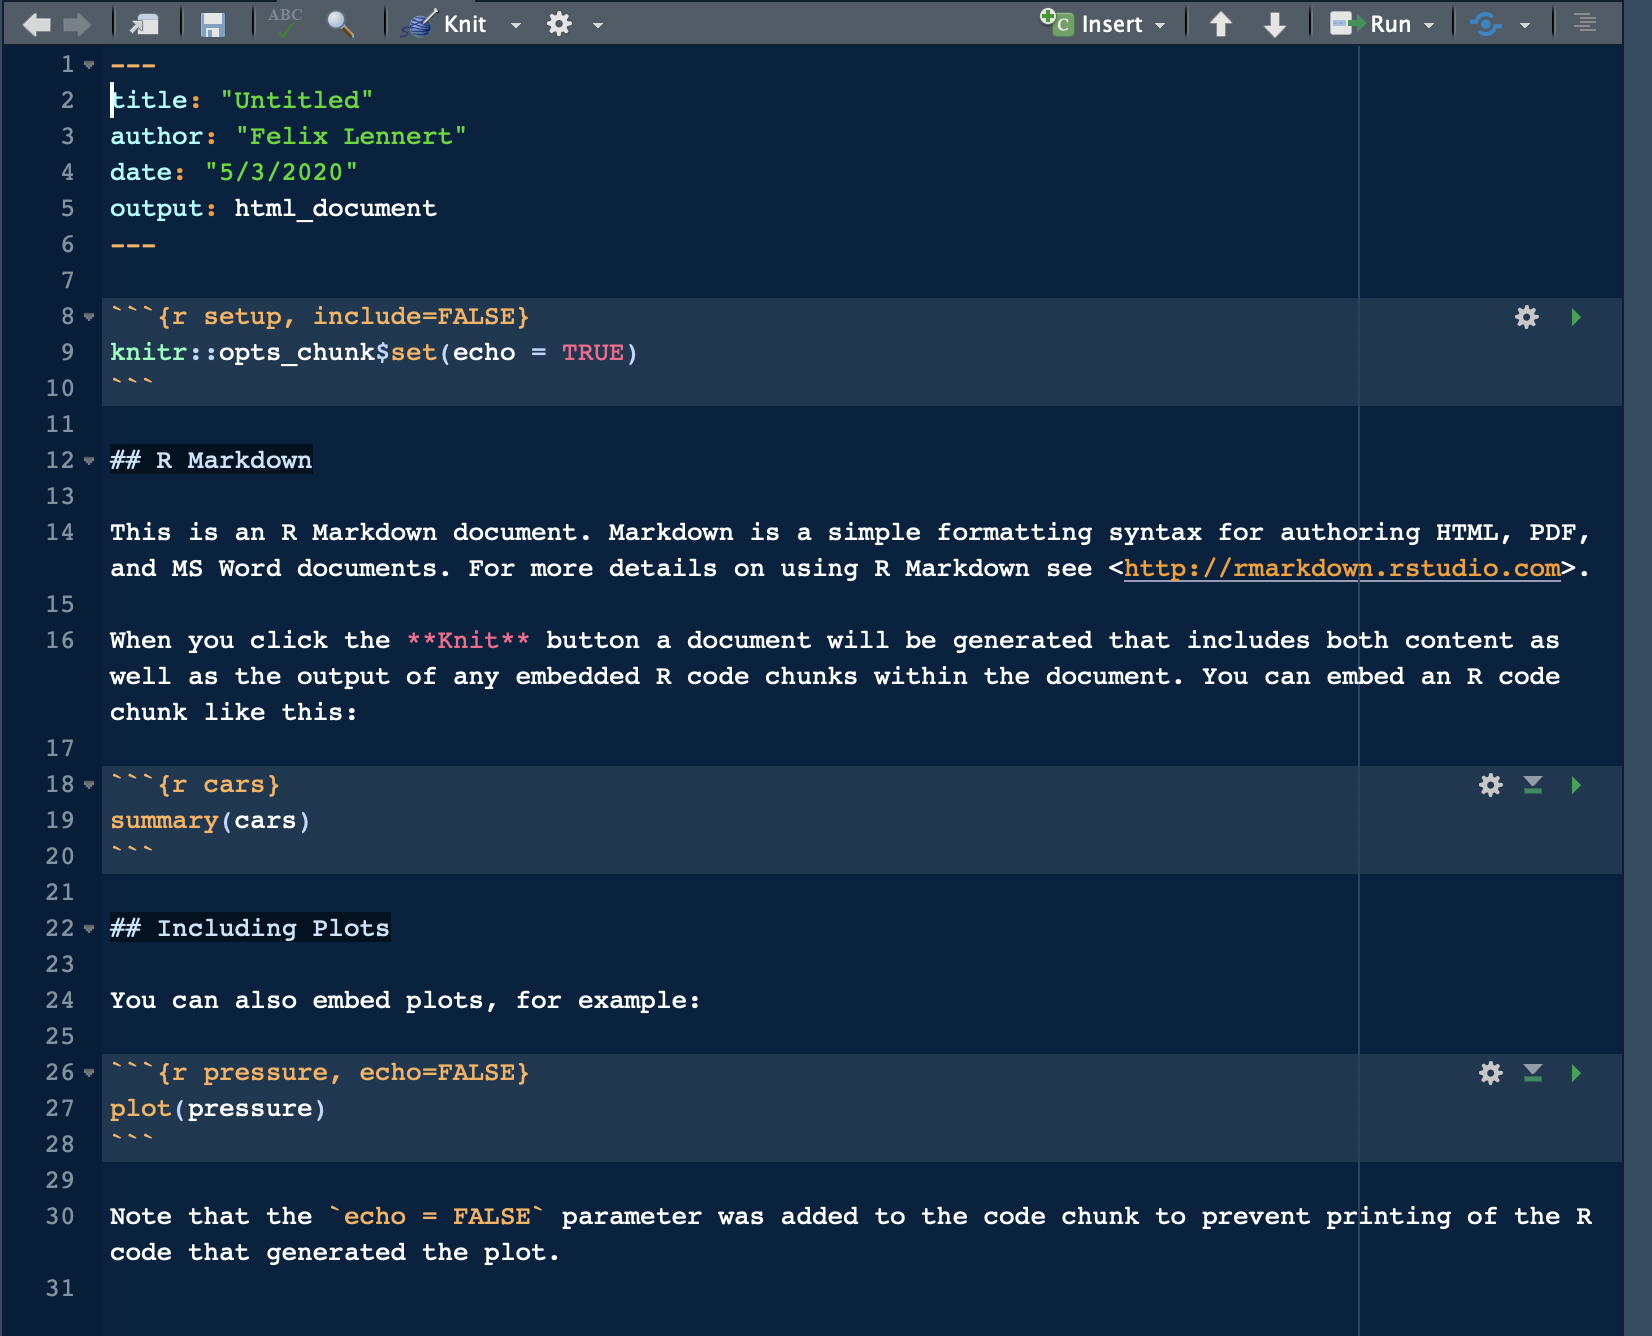Image resolution: width=1652 pixels, height=1336 pixels.
Task: Click the Save document icon
Action: 212,25
